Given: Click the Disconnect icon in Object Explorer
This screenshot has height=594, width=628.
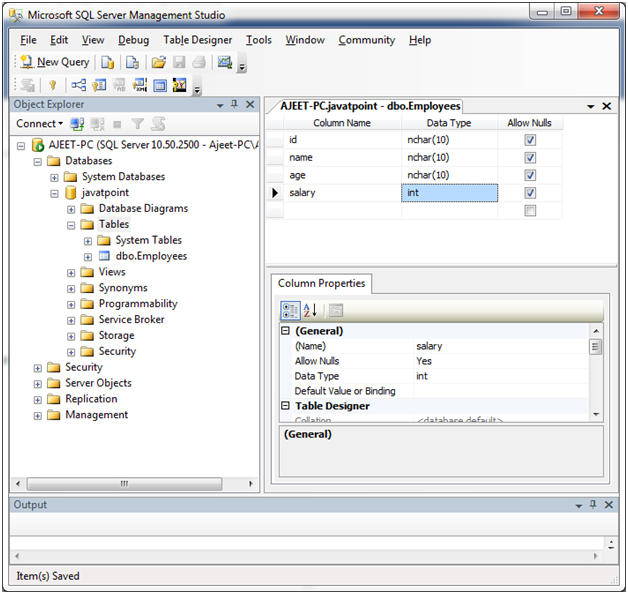Looking at the screenshot, I should click(x=97, y=124).
